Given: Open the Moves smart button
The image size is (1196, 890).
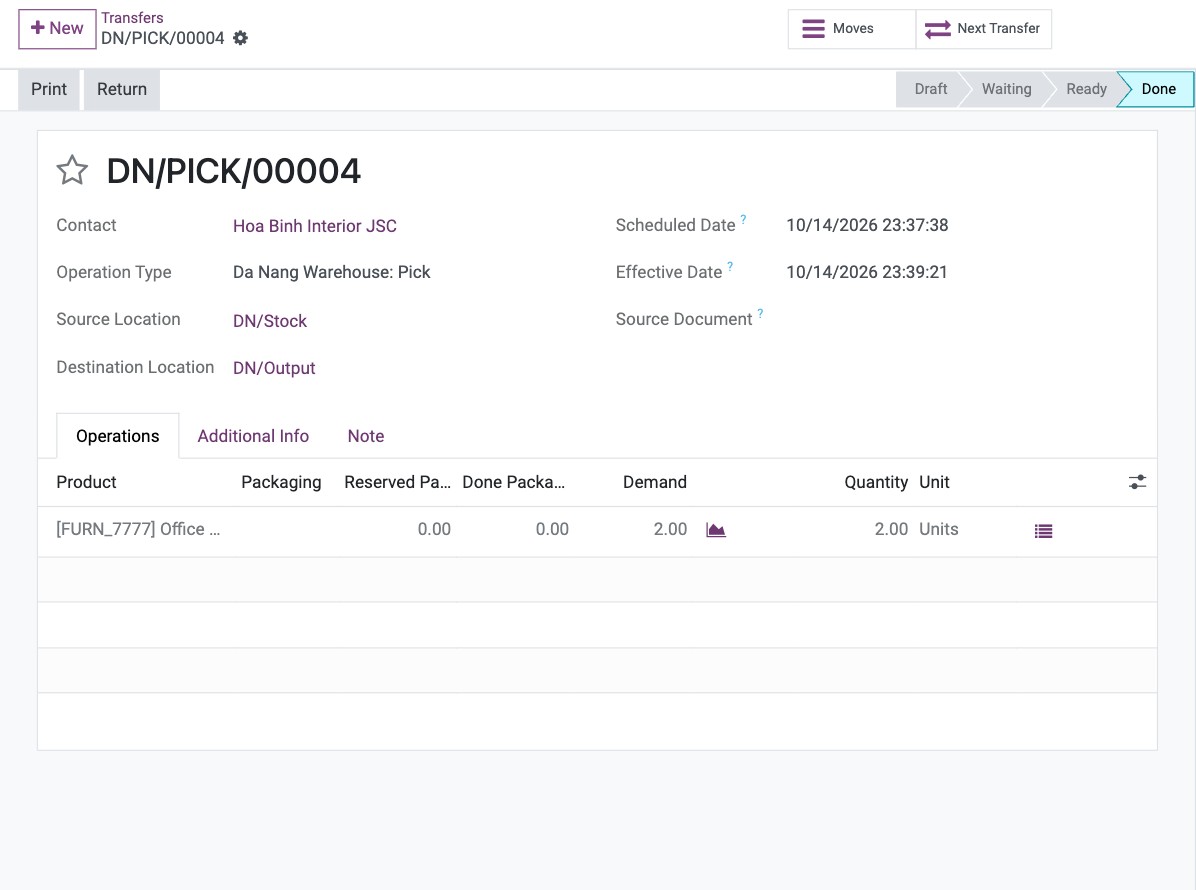Looking at the screenshot, I should 851,29.
